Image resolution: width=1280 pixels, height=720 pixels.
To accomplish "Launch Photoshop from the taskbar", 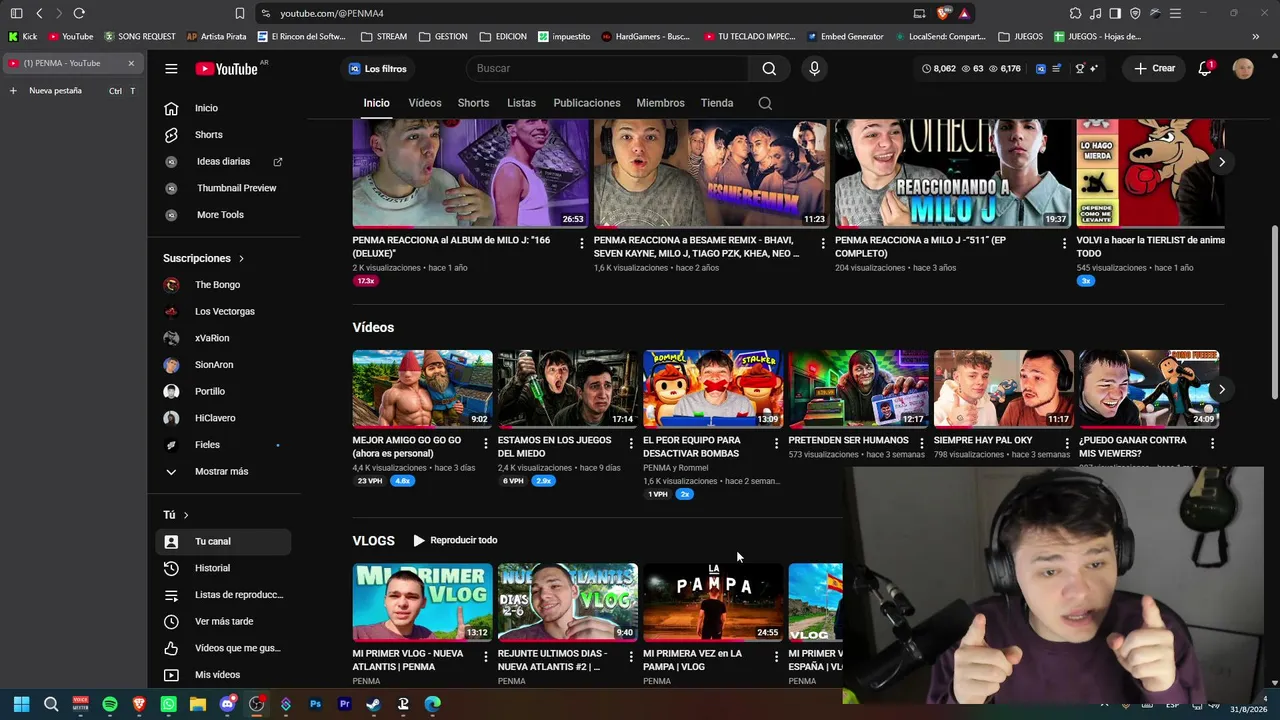I will (x=315, y=704).
